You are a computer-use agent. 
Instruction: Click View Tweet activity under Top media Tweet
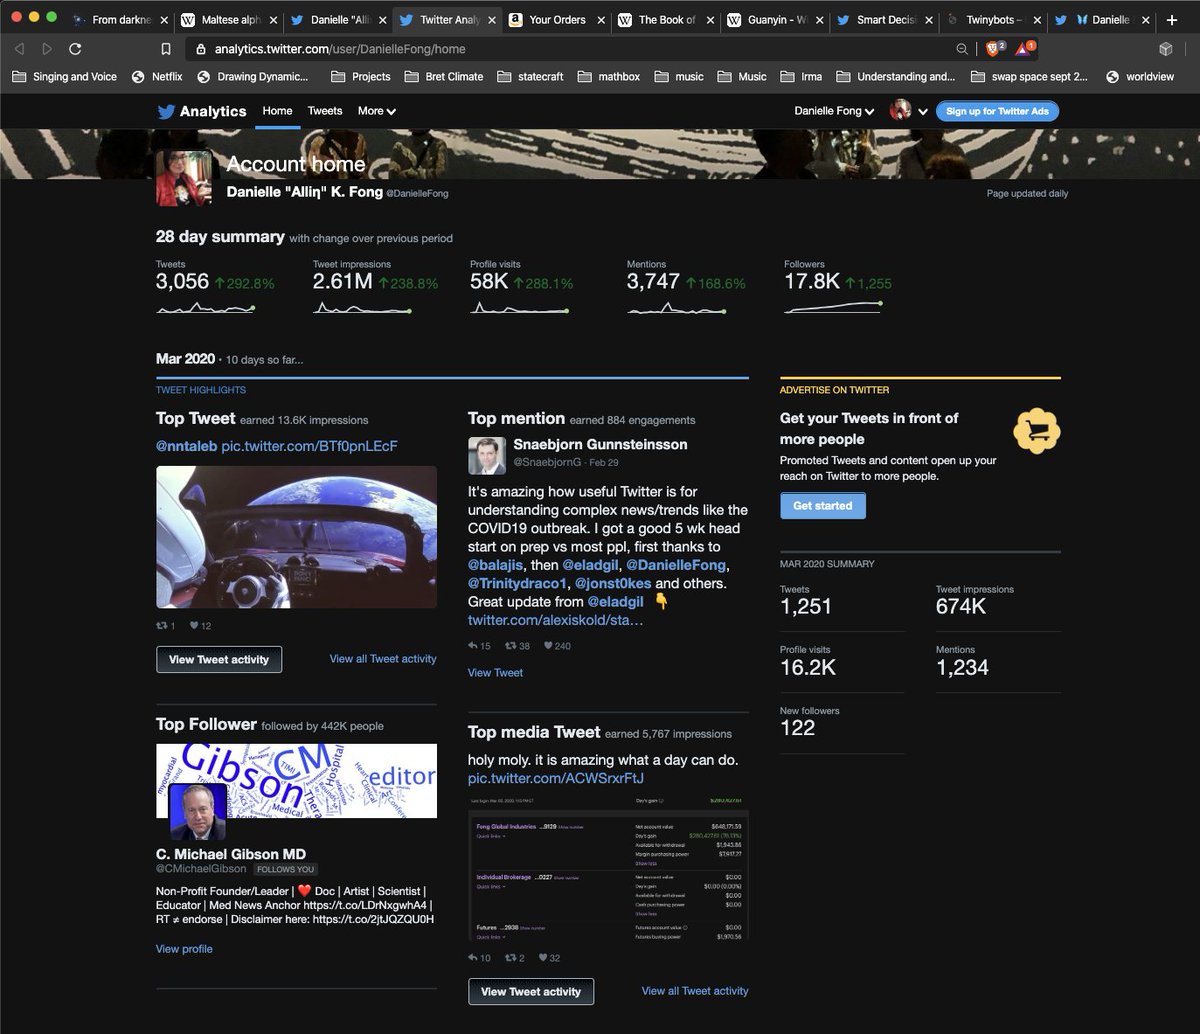tap(531, 992)
